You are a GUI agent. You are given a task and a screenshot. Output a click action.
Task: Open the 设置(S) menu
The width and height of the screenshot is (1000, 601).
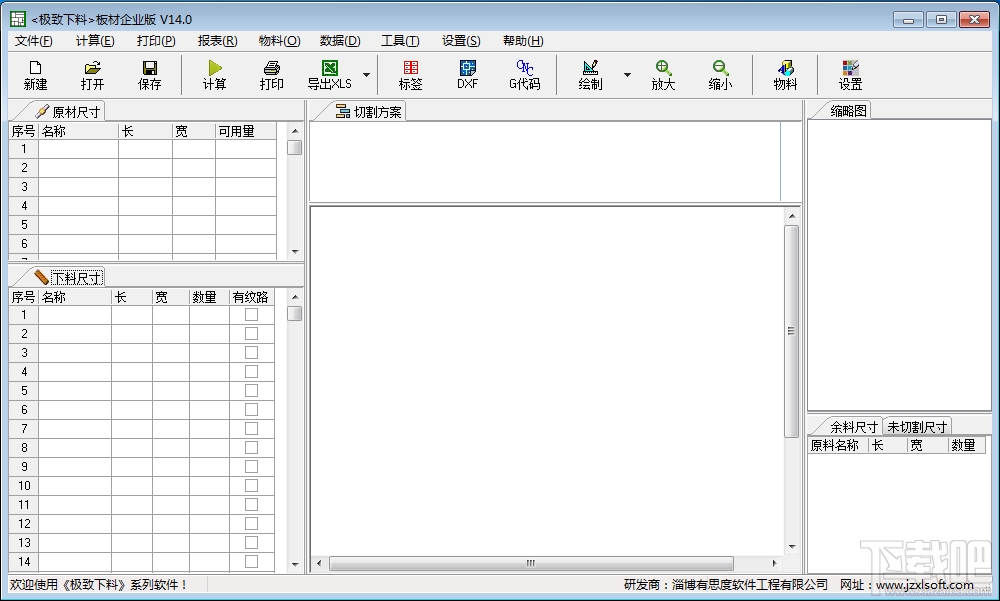coord(461,41)
